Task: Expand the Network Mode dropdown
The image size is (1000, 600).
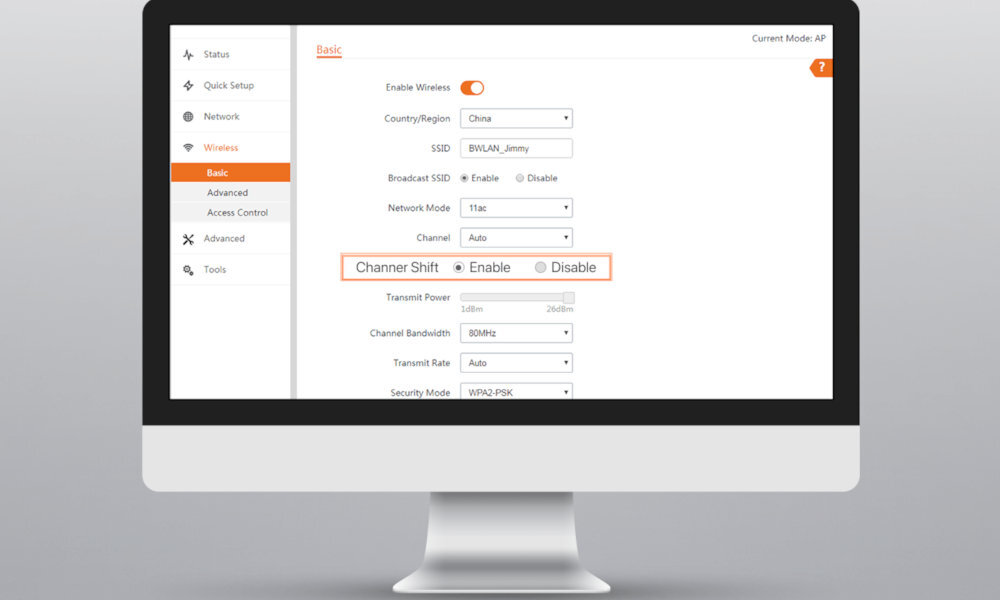Action: [516, 208]
